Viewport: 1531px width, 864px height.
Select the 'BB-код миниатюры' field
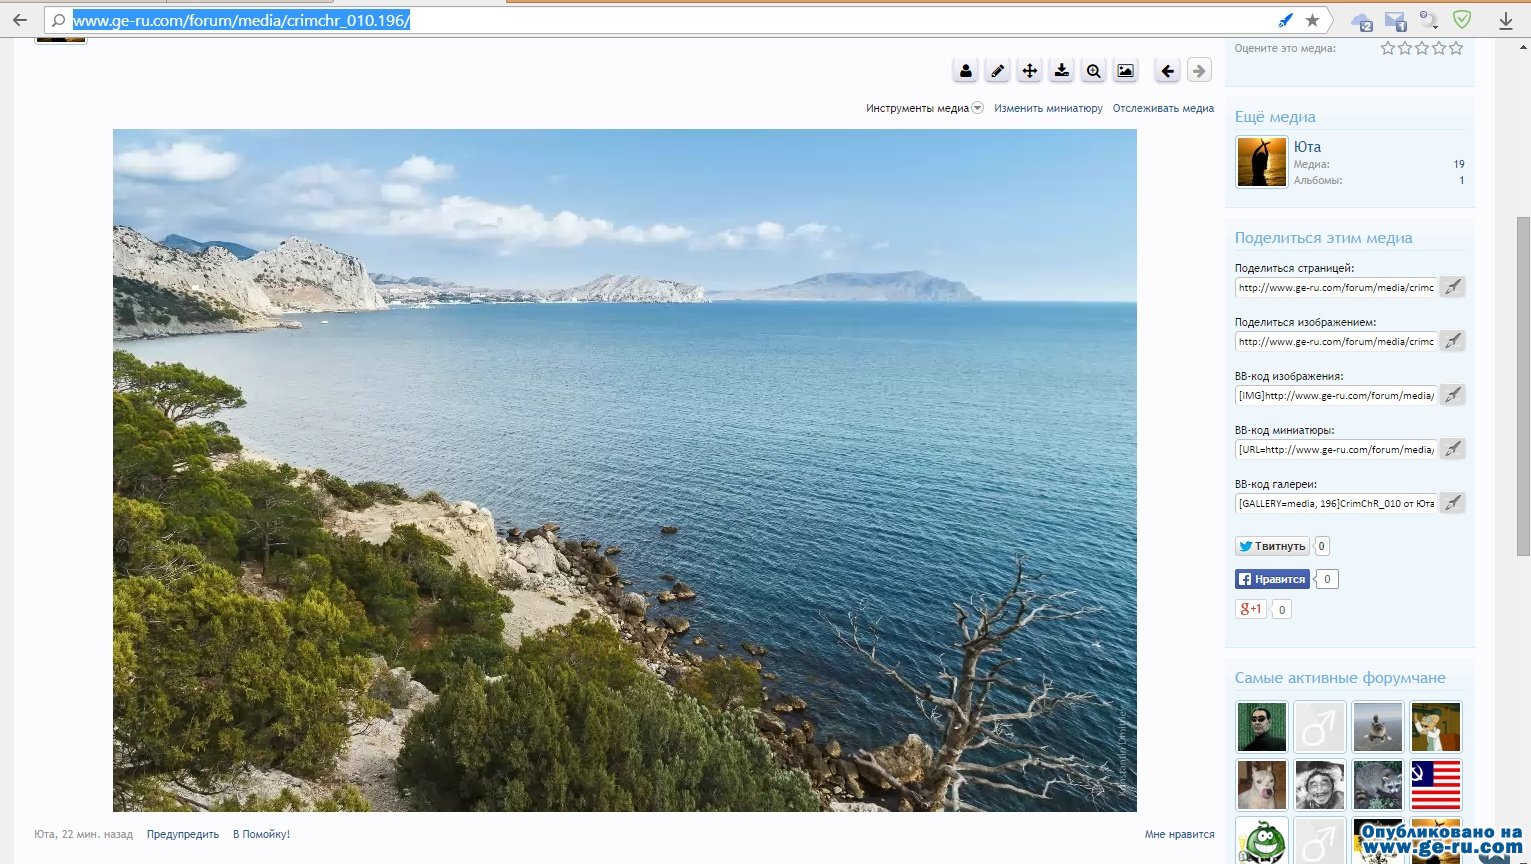tap(1336, 449)
